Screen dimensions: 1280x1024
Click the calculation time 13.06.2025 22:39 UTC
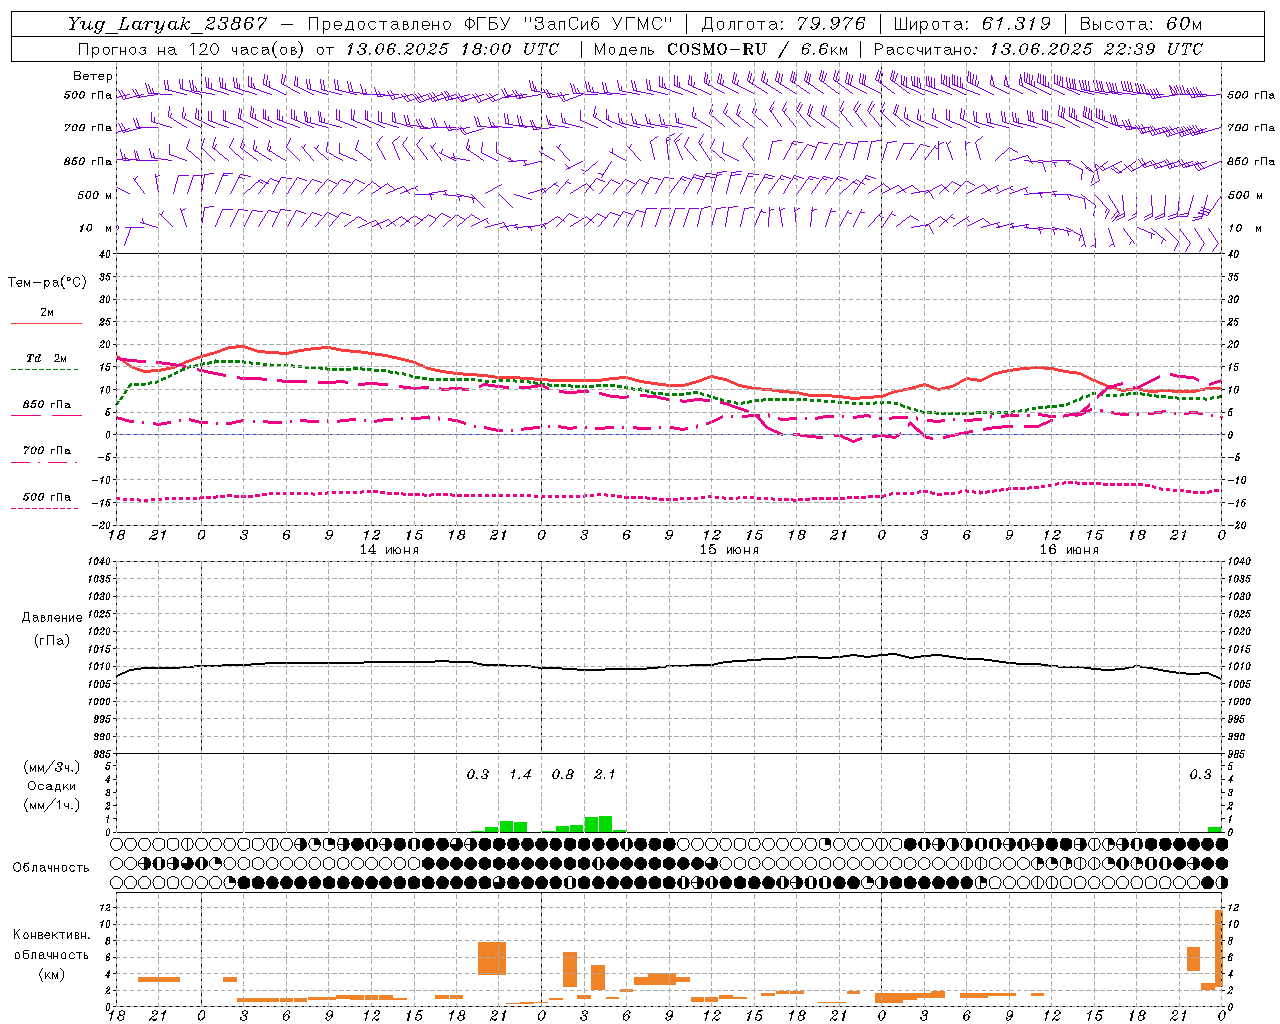(1096, 49)
